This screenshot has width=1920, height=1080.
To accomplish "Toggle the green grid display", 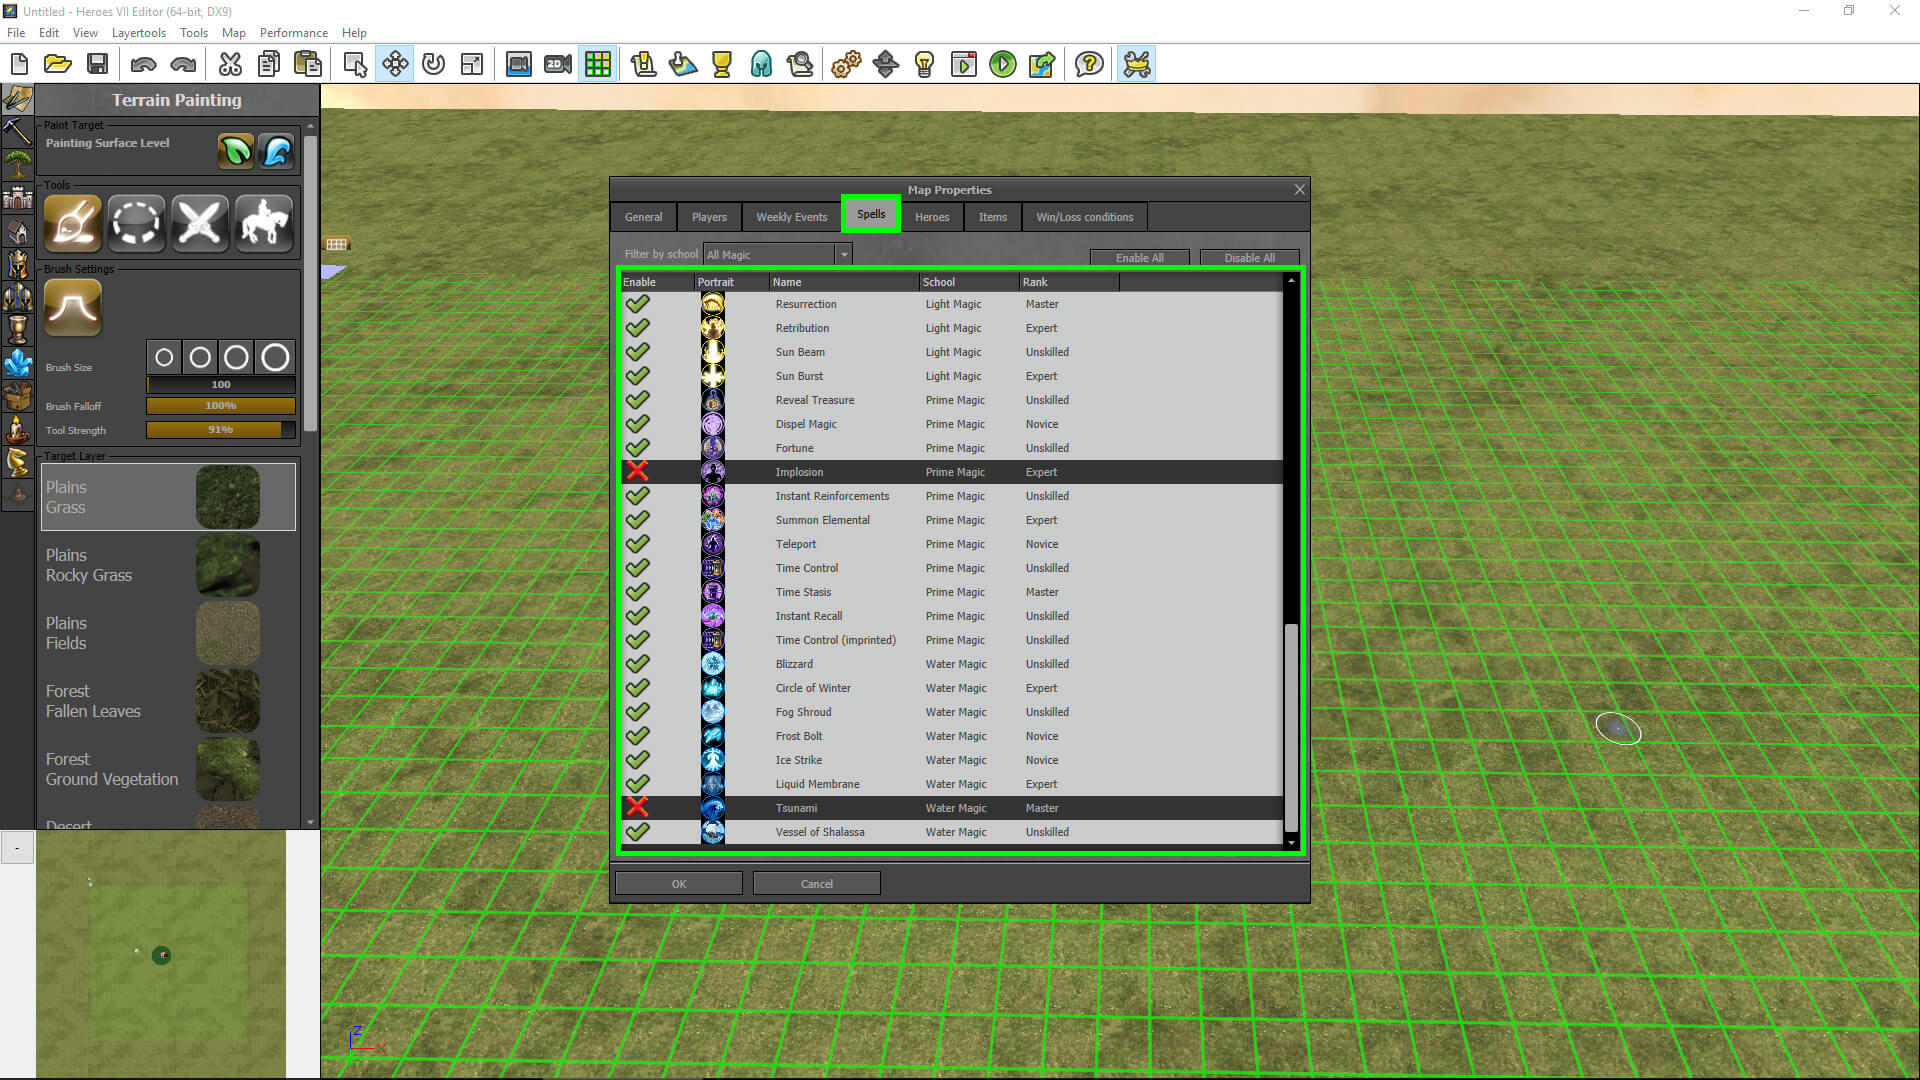I will click(598, 65).
